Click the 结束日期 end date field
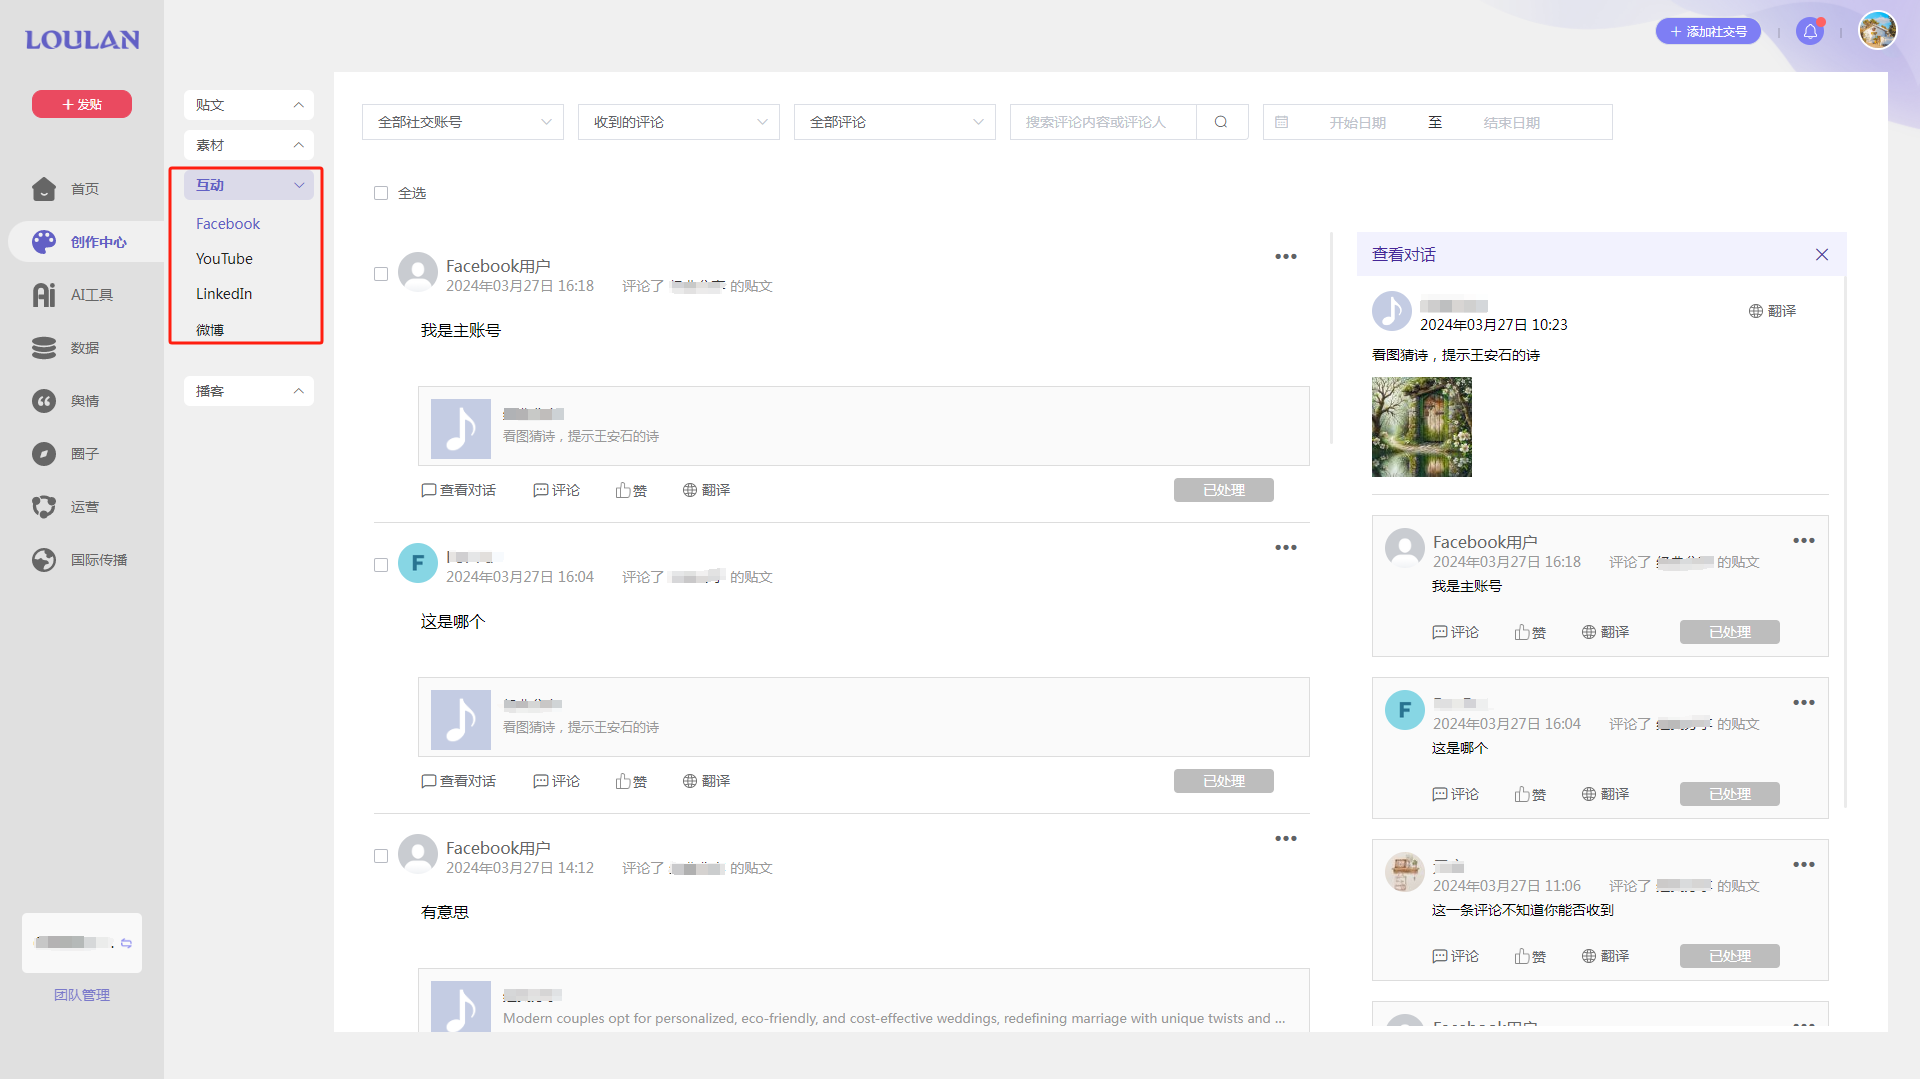The width and height of the screenshot is (1920, 1079). [x=1511, y=123]
